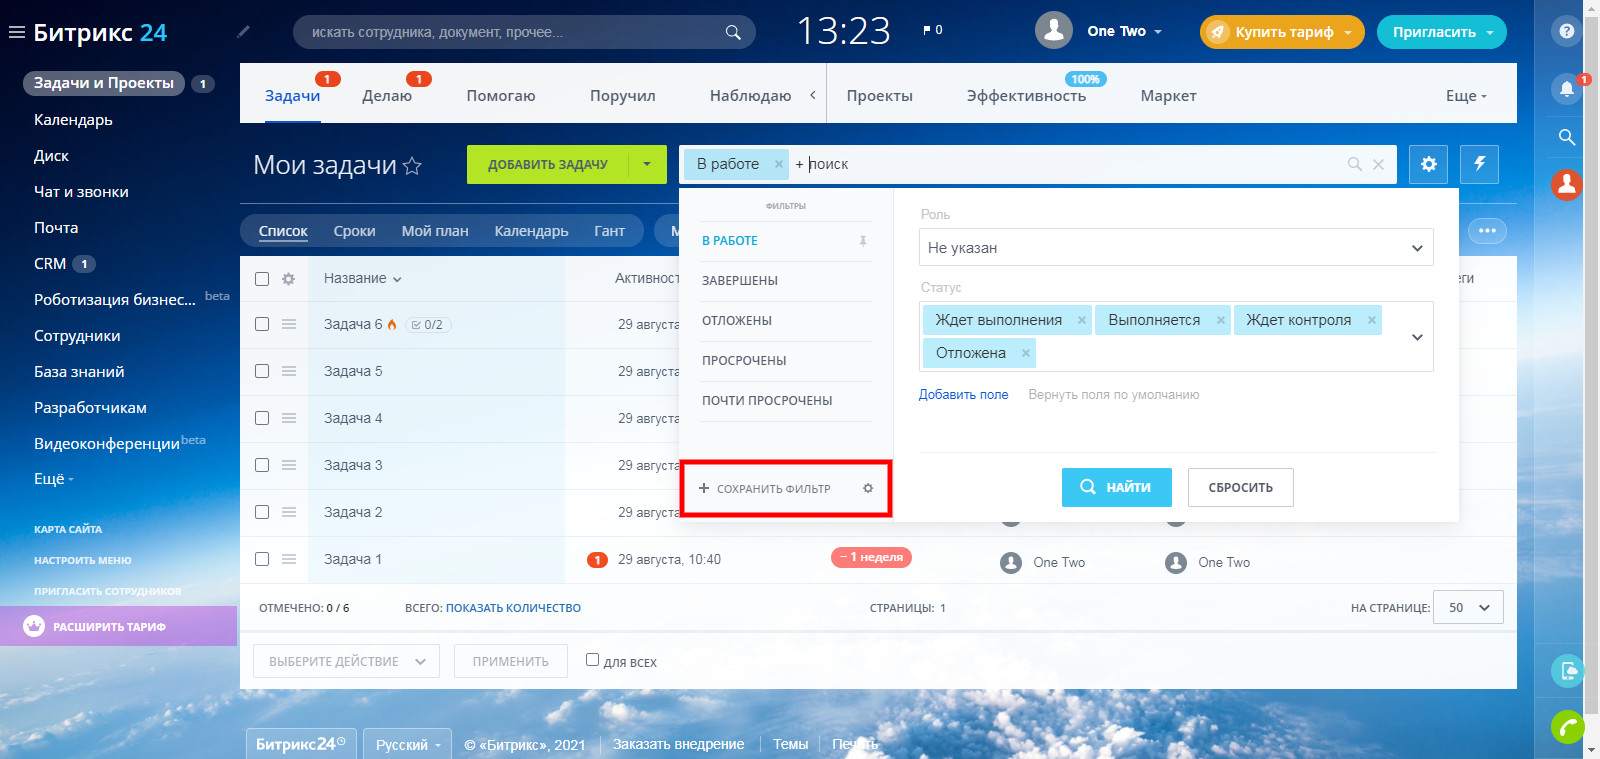Open the items per page dropdown showing 50
This screenshot has width=1600, height=759.
[x=1467, y=608]
